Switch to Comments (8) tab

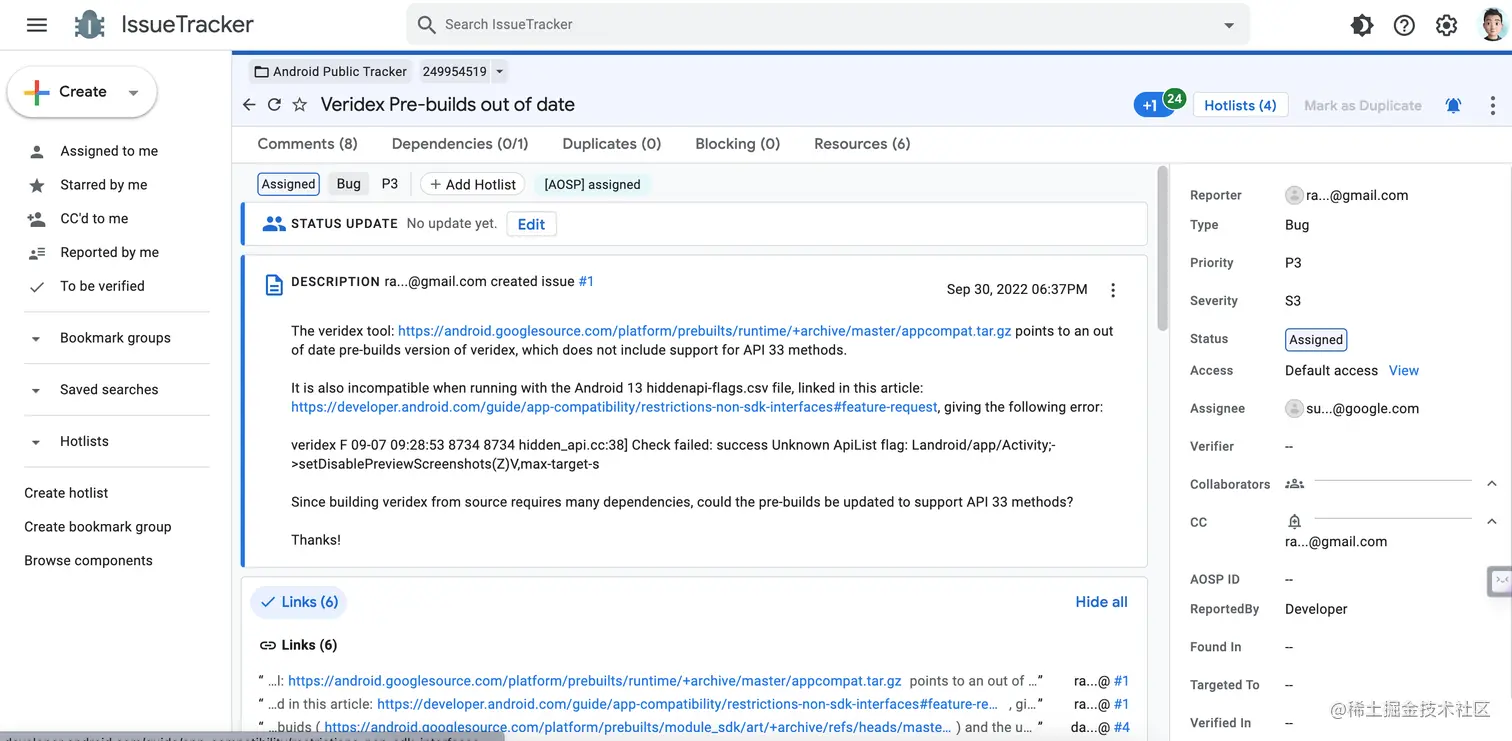pos(307,144)
